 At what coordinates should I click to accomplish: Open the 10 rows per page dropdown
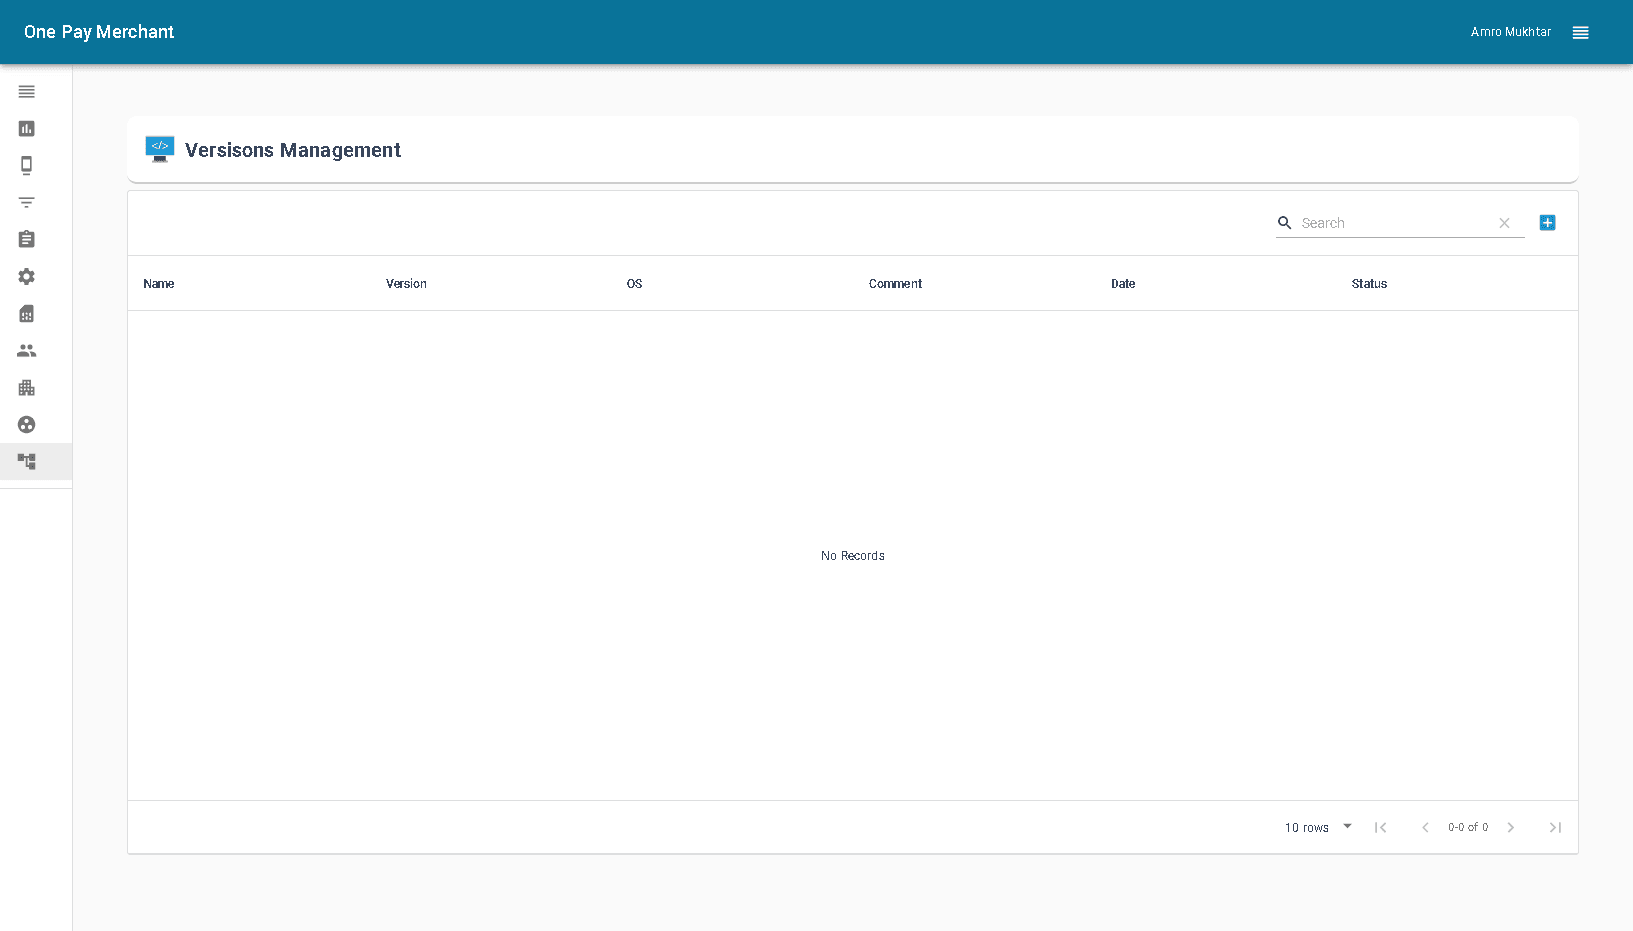(1316, 827)
